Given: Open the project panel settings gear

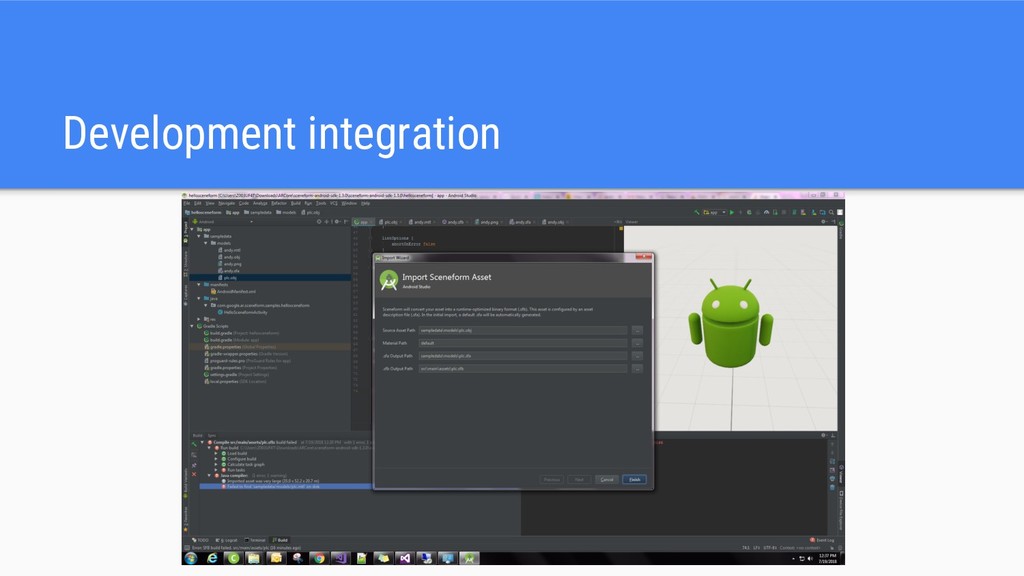Looking at the screenshot, I should pyautogui.click(x=337, y=222).
